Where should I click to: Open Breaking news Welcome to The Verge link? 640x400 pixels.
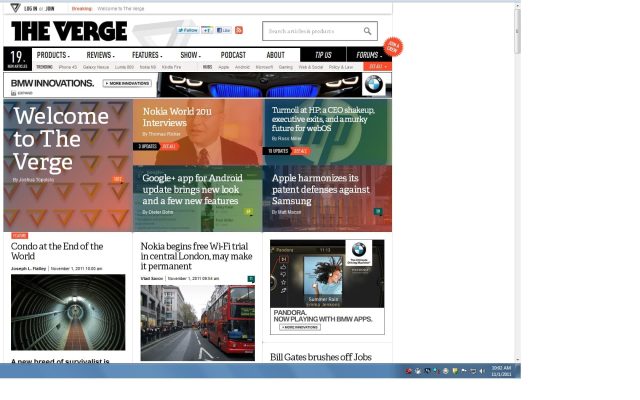121,8
